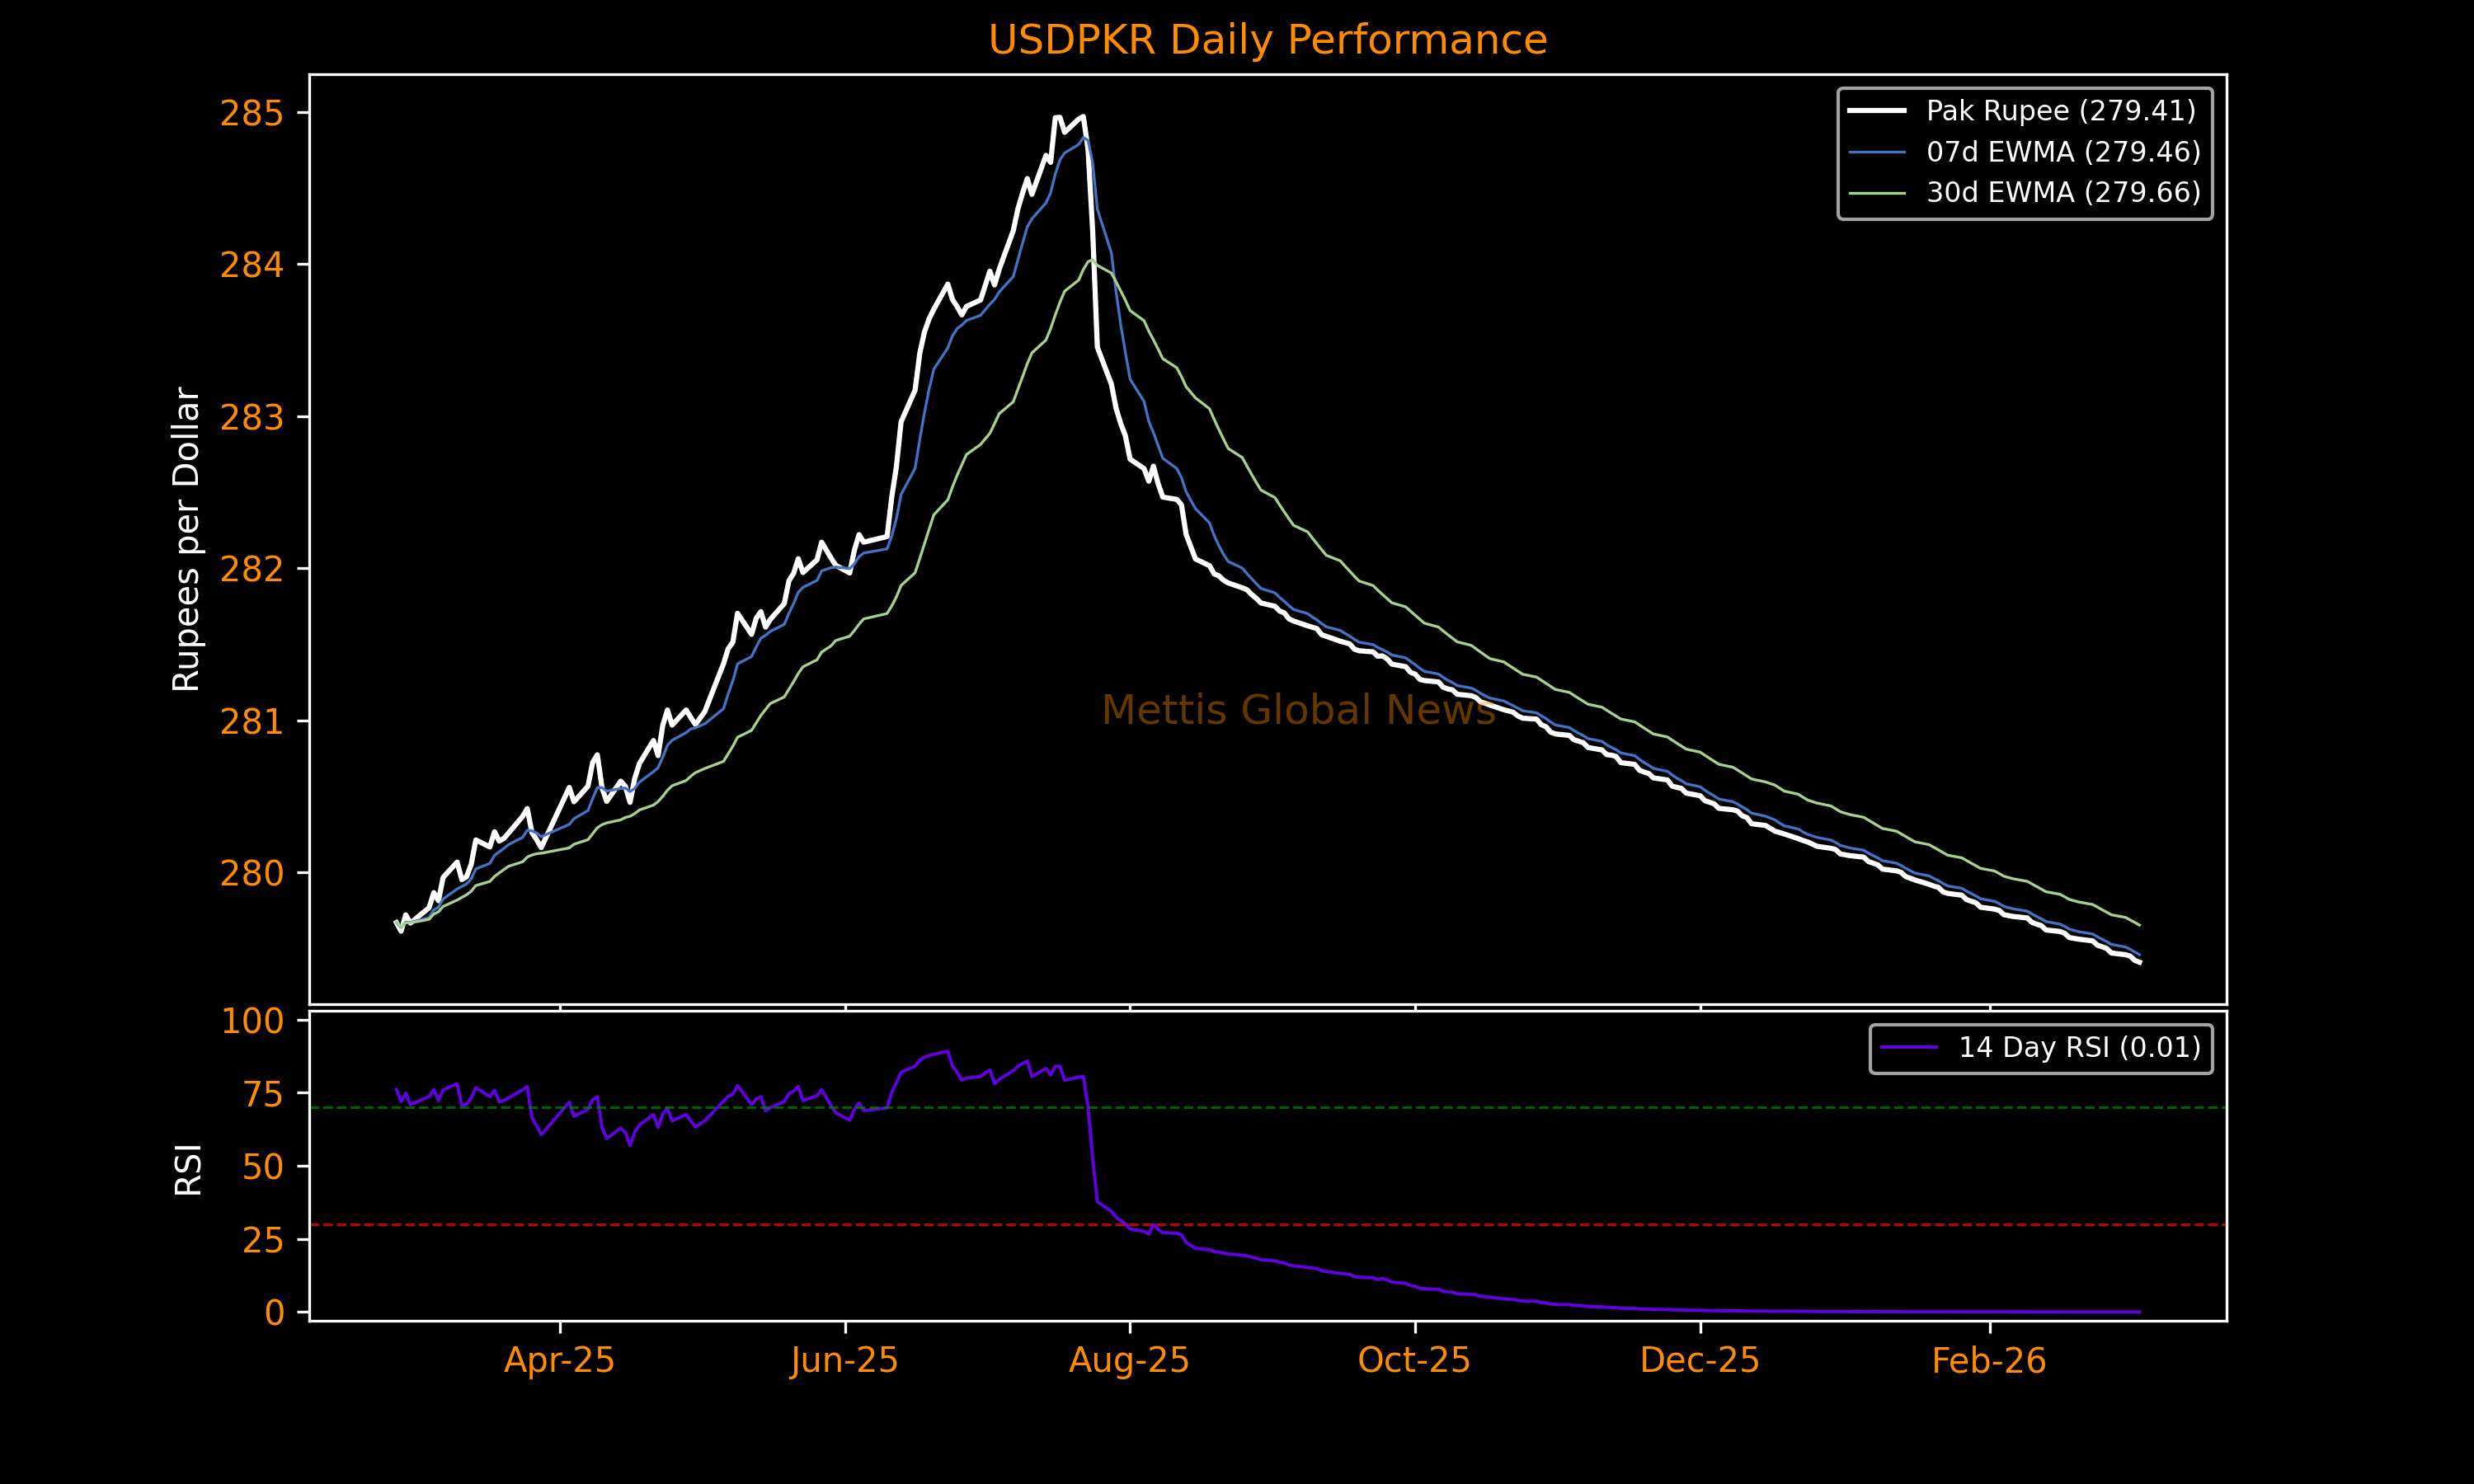This screenshot has height=1484, width=2474.
Task: Click the blue 07d EWMA legend line
Action: click(1876, 152)
